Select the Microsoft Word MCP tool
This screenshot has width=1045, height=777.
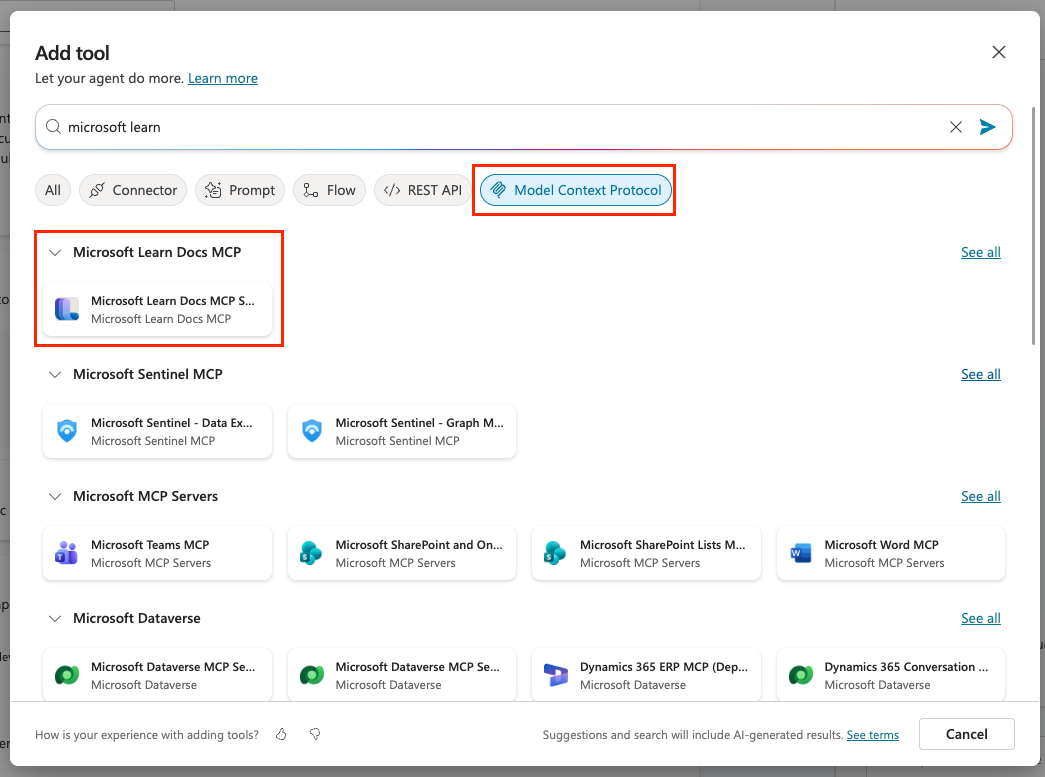tap(890, 553)
